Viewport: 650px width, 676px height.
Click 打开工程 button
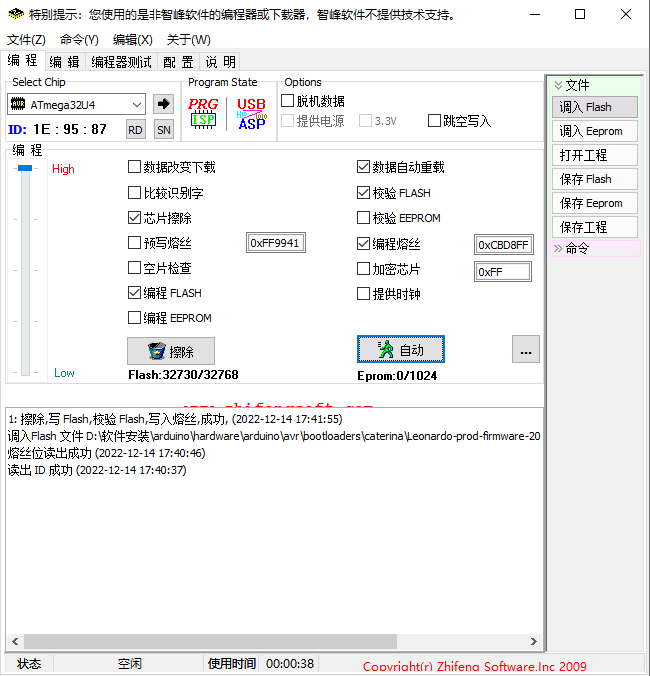click(595, 155)
